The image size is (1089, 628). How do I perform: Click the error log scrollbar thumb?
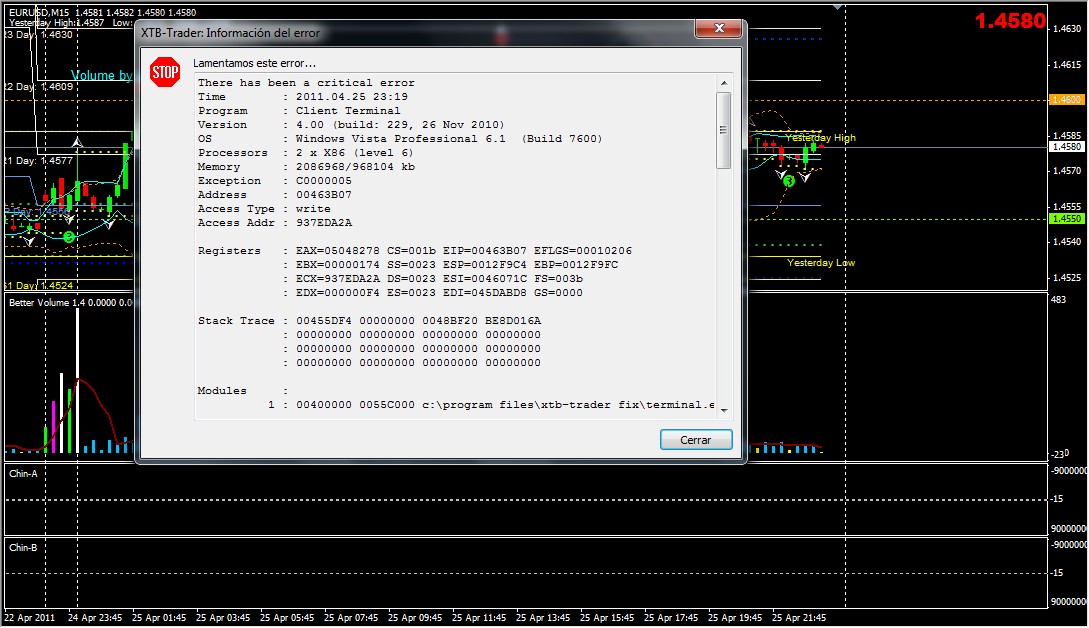pos(724,130)
